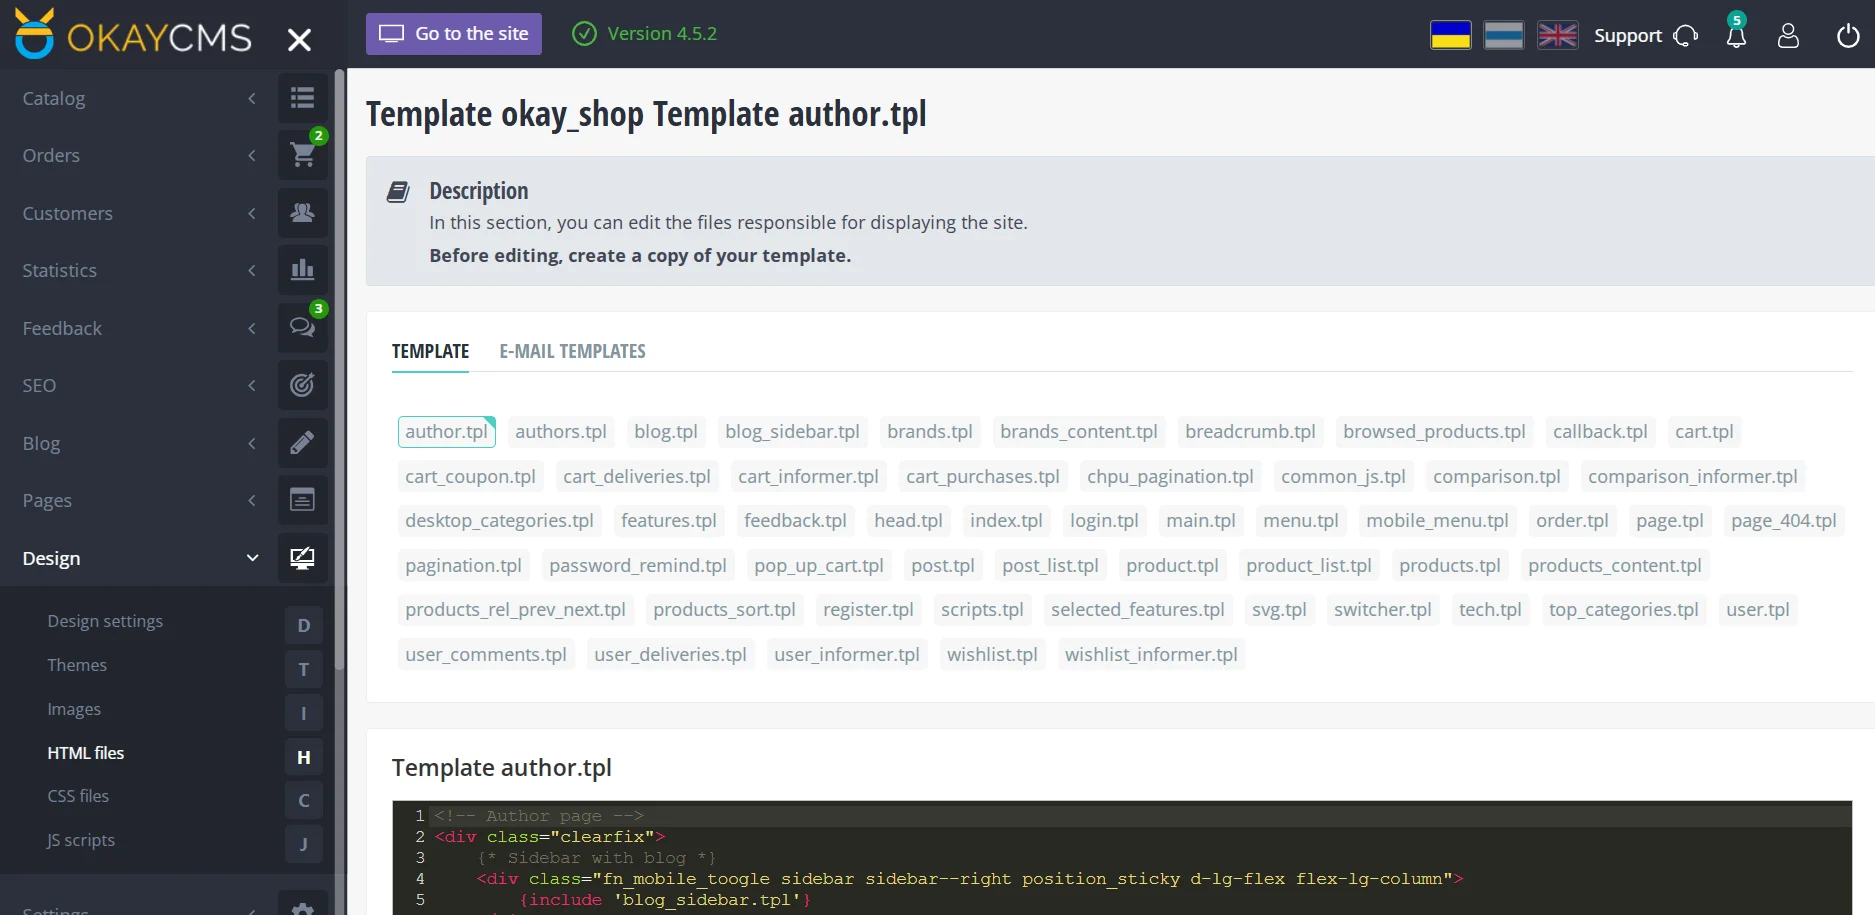Open the product.tpl template file

1172,565
